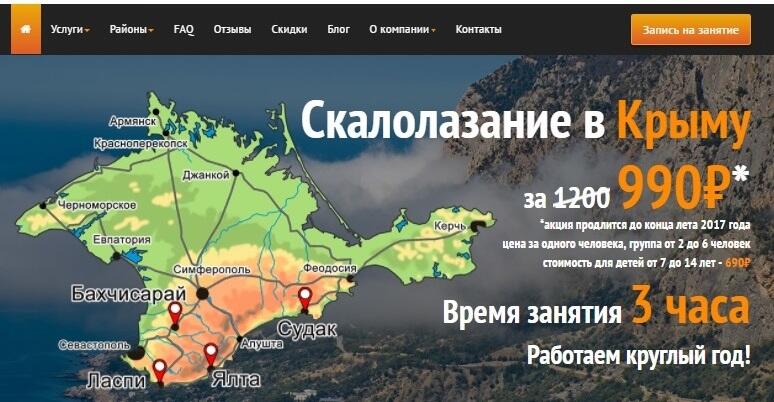774x402 pixels.
Task: Click the Севастополь label on map
Action: [x=94, y=345]
